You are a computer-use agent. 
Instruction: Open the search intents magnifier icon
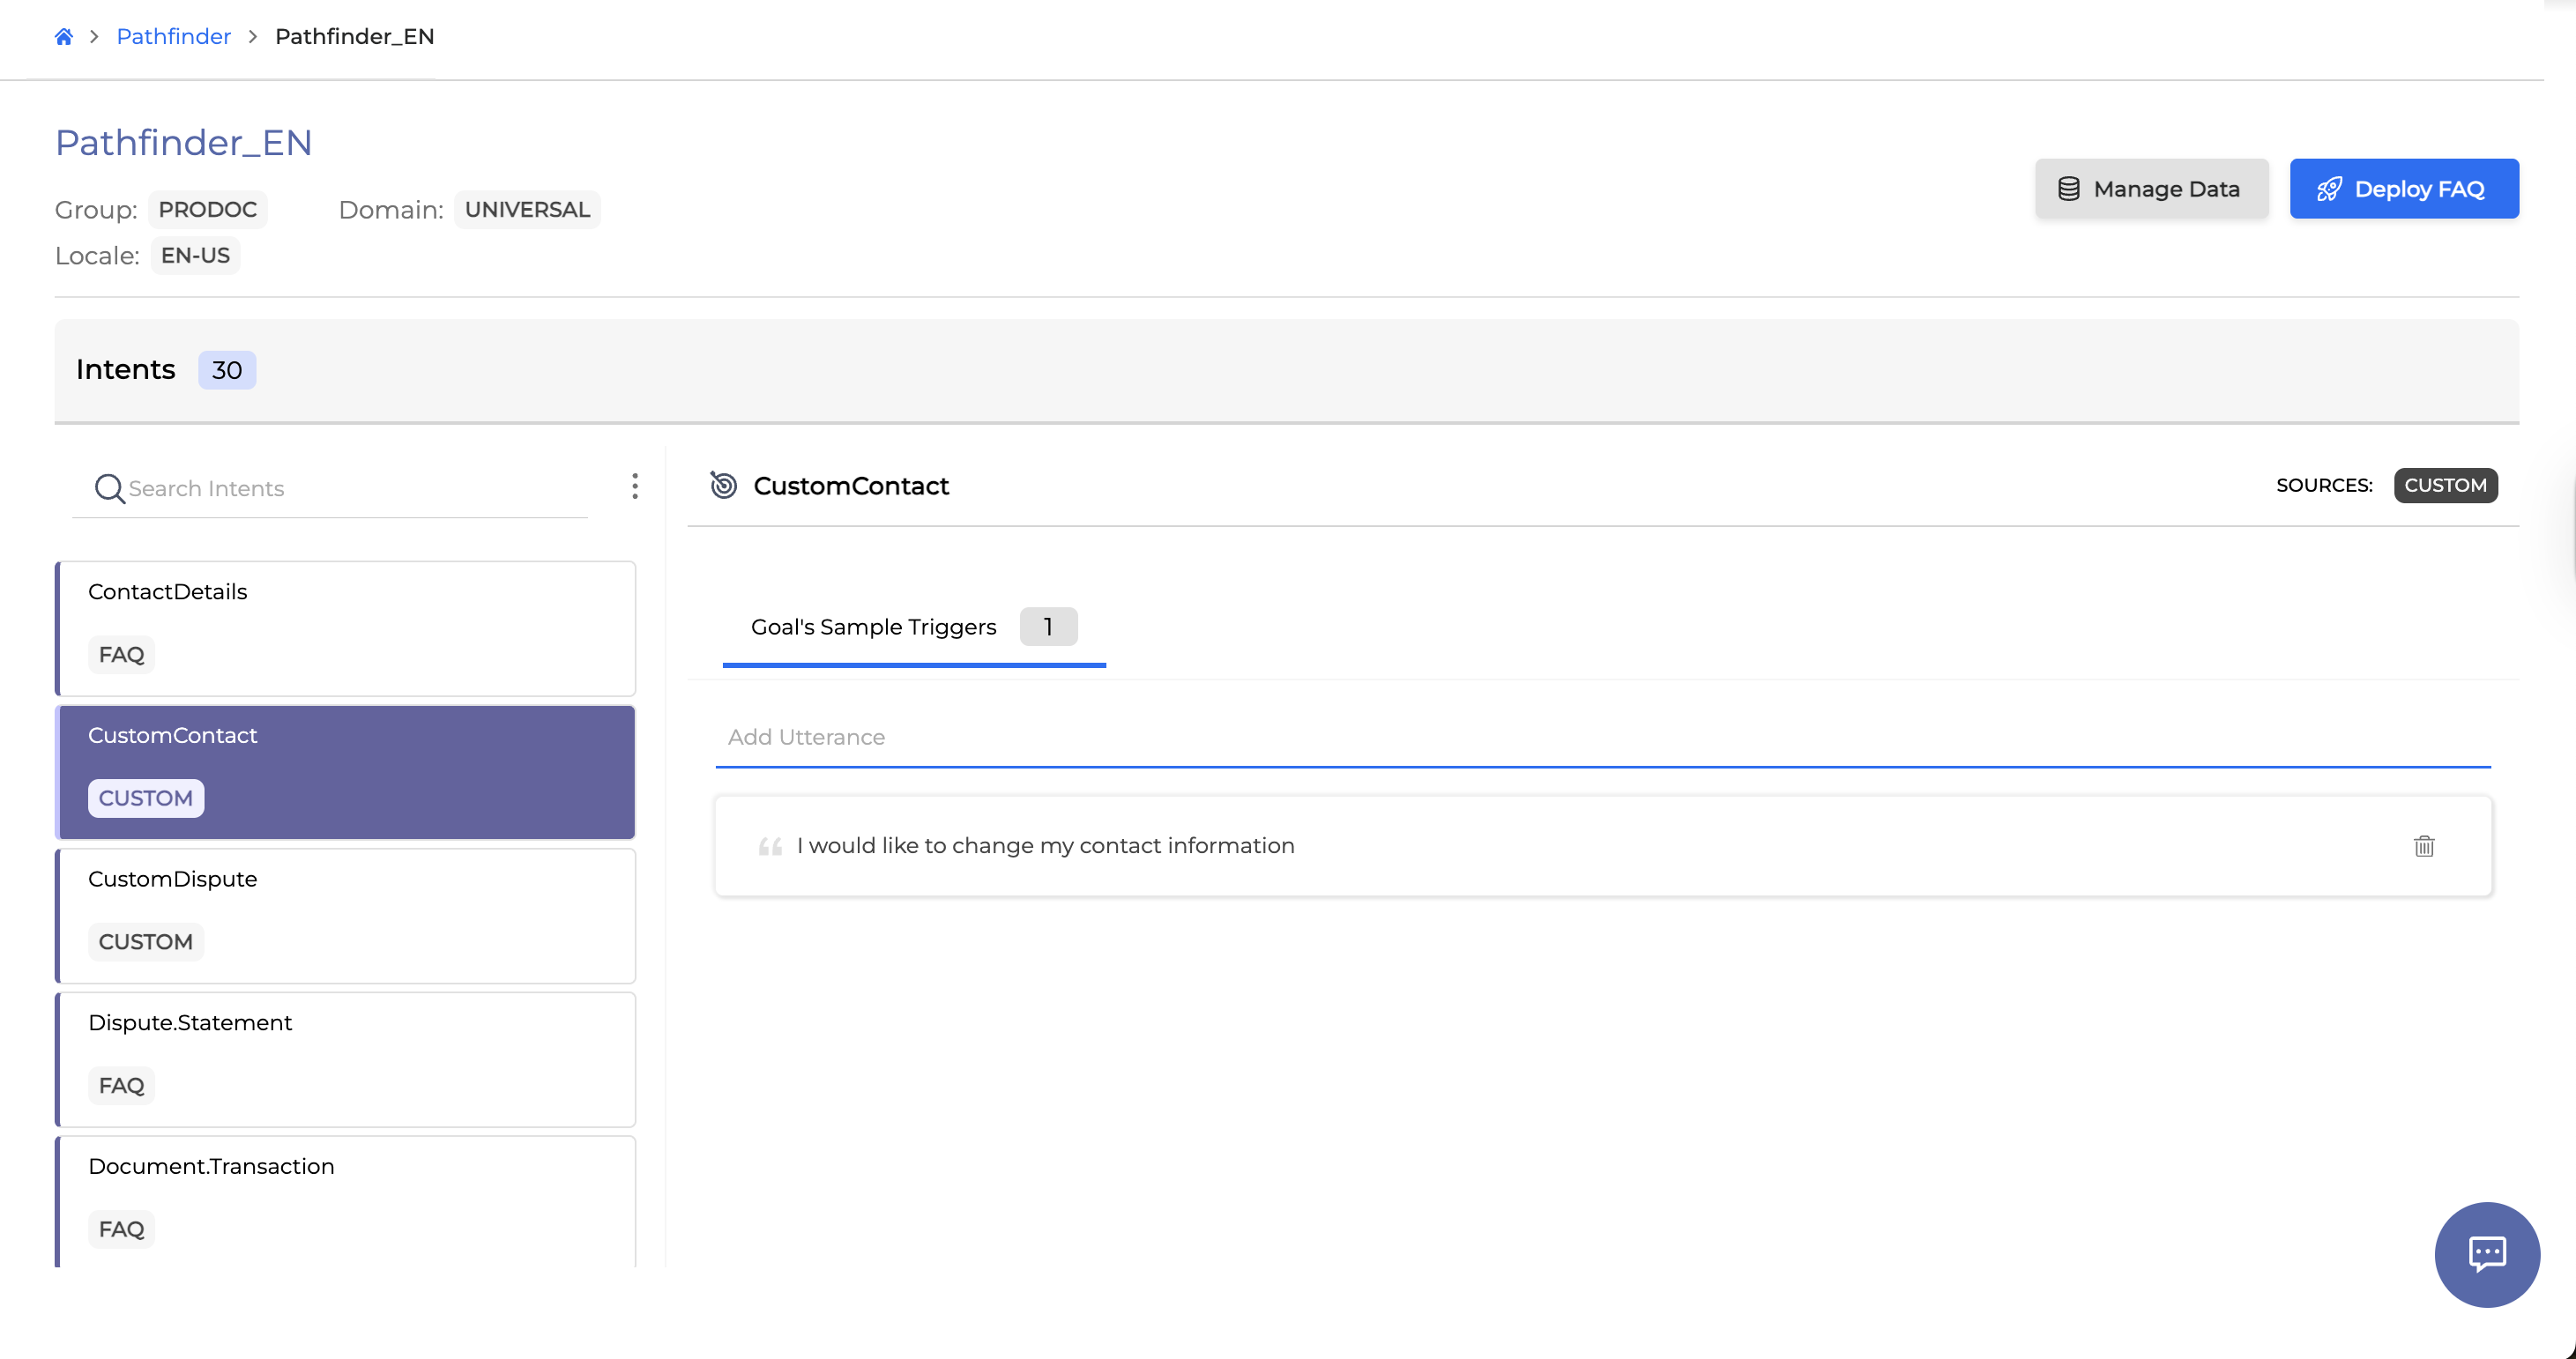click(110, 489)
